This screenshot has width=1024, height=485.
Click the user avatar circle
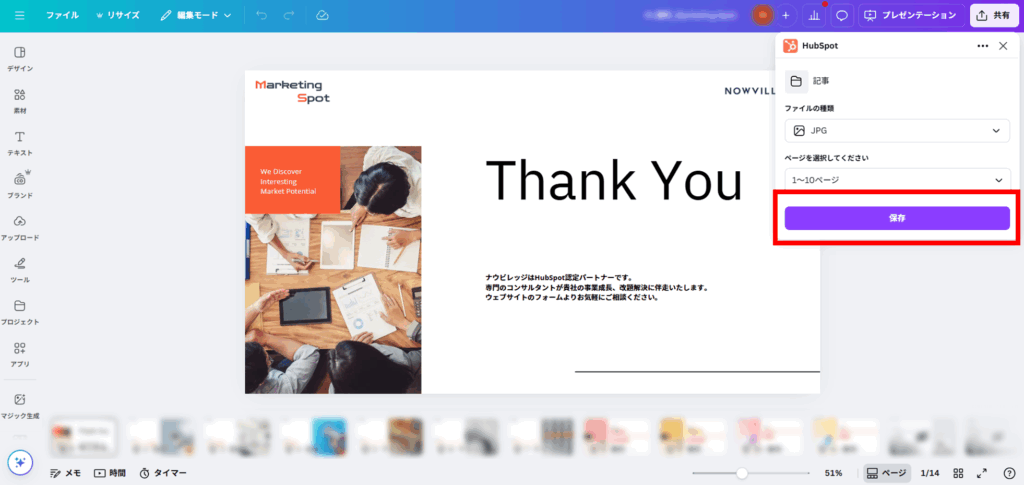(x=762, y=15)
